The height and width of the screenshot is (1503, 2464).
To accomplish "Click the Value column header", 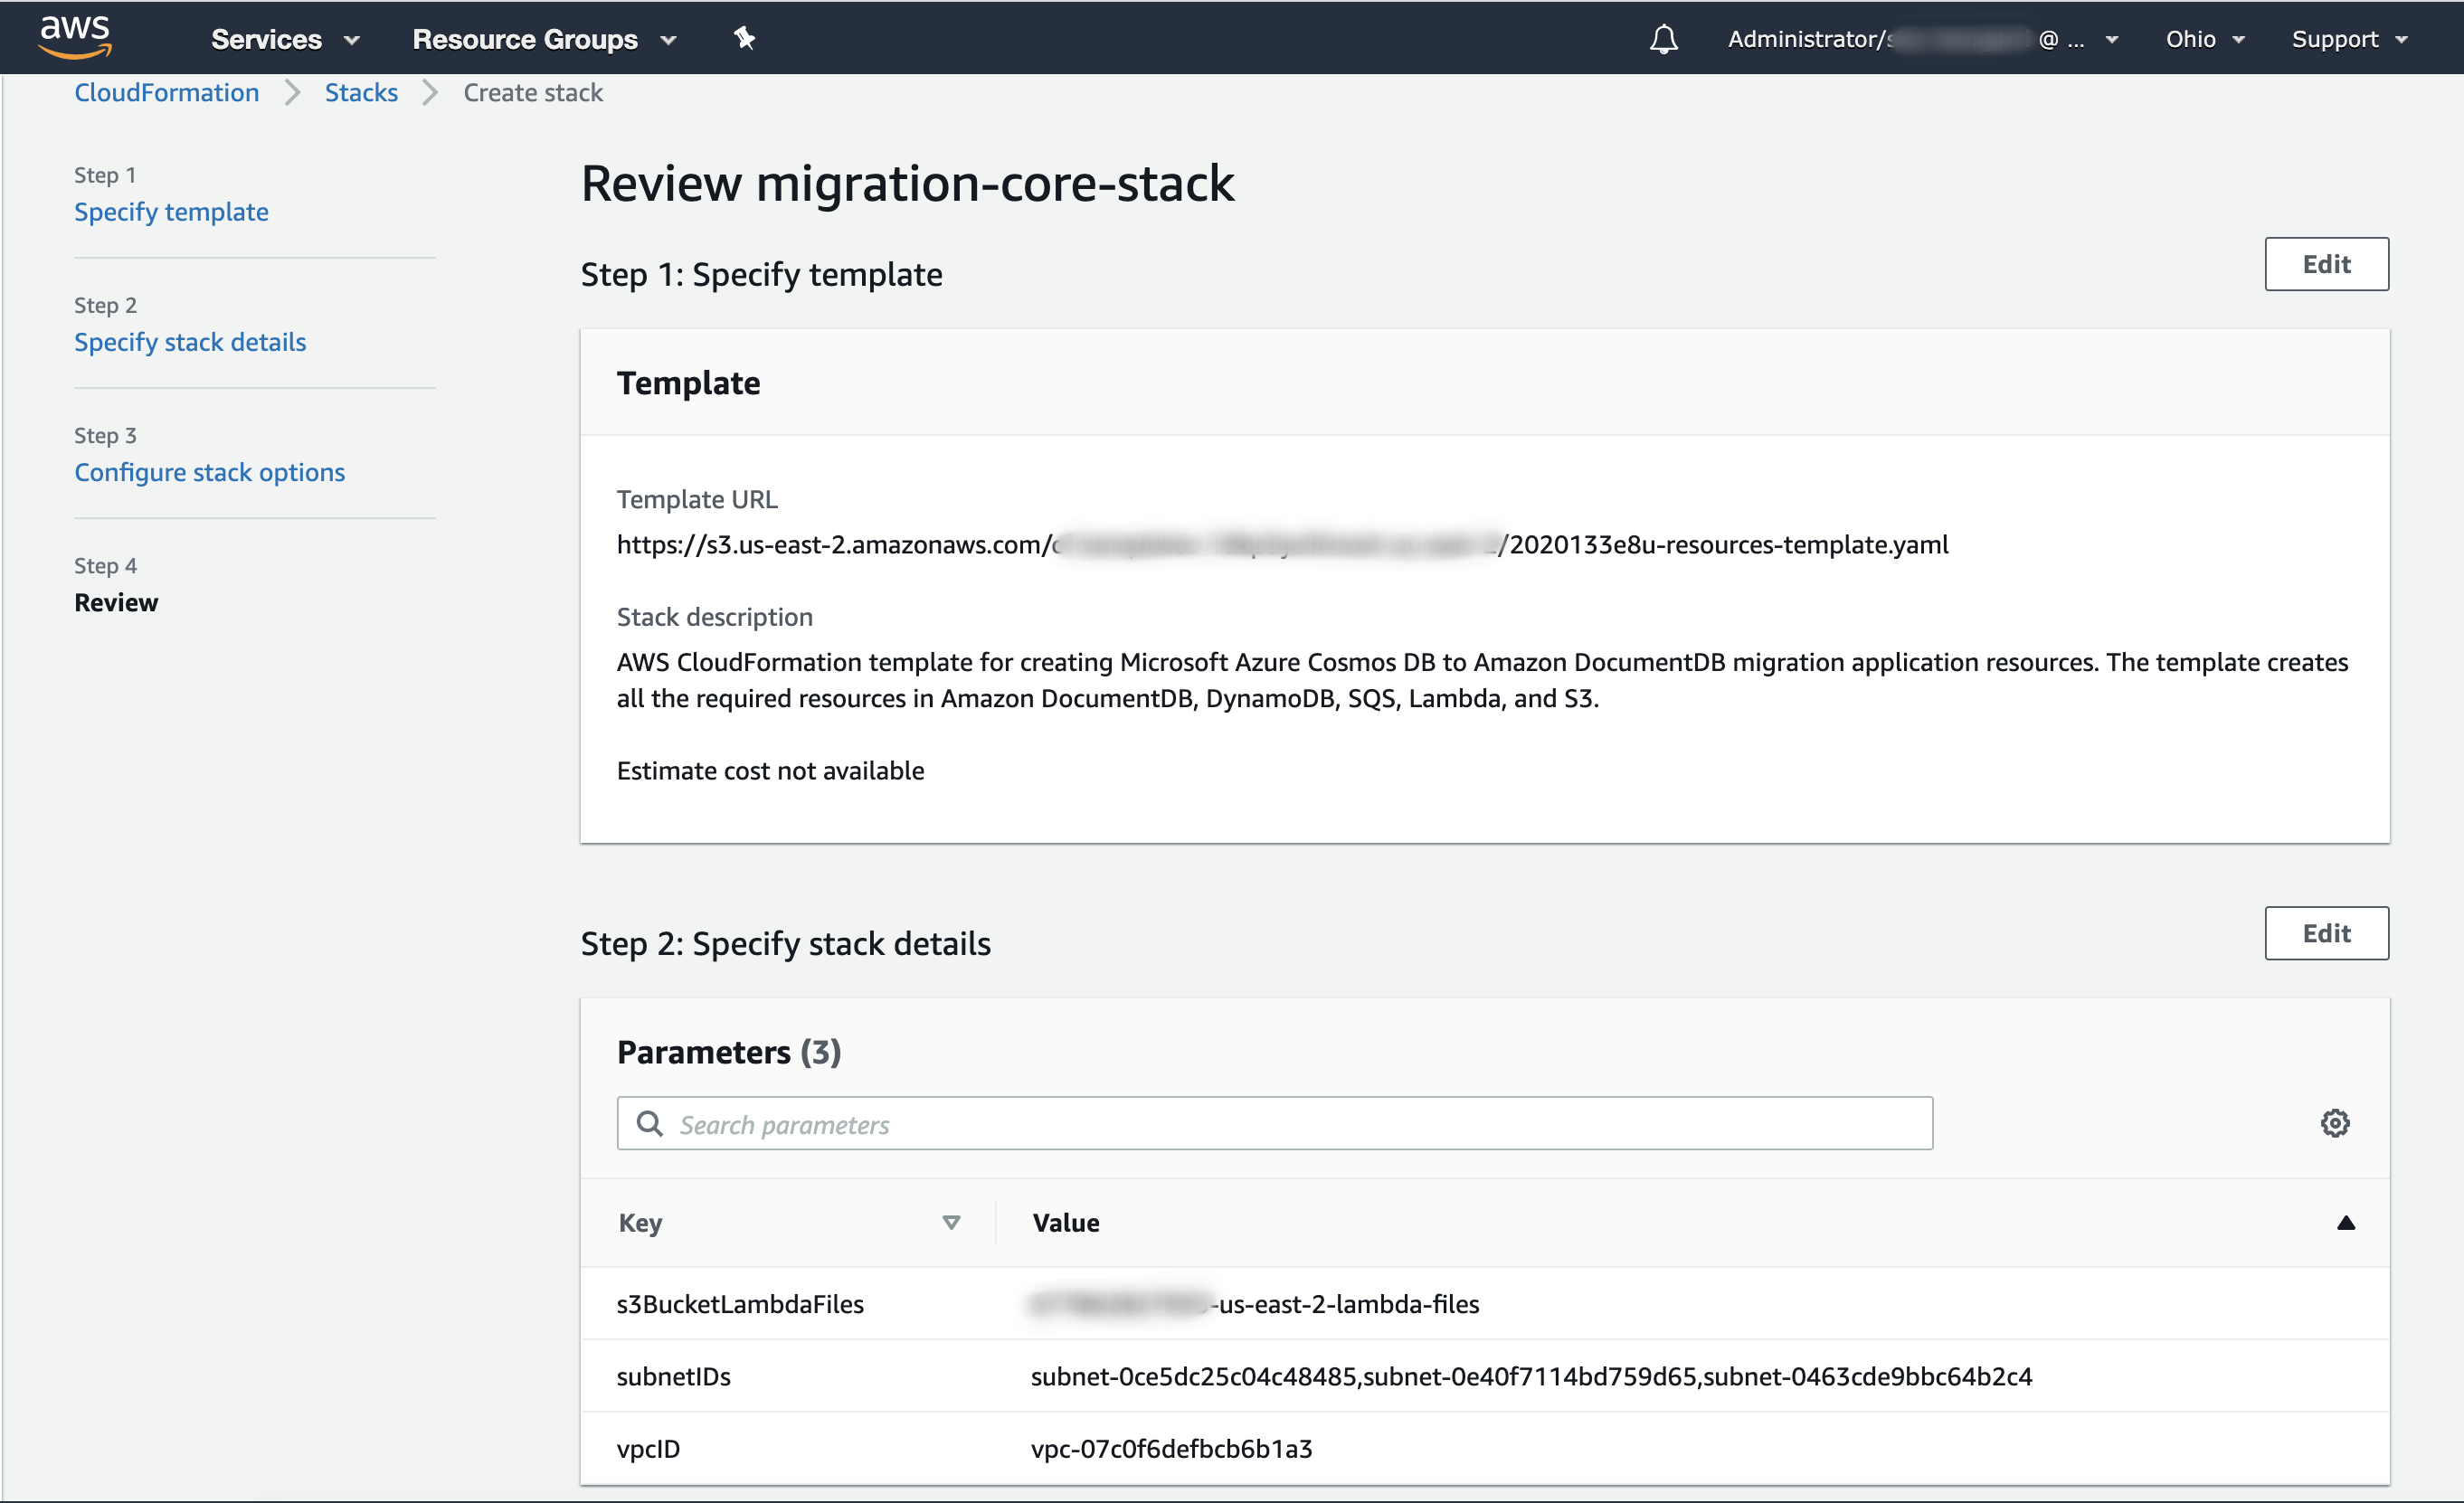I will coord(1066,1222).
